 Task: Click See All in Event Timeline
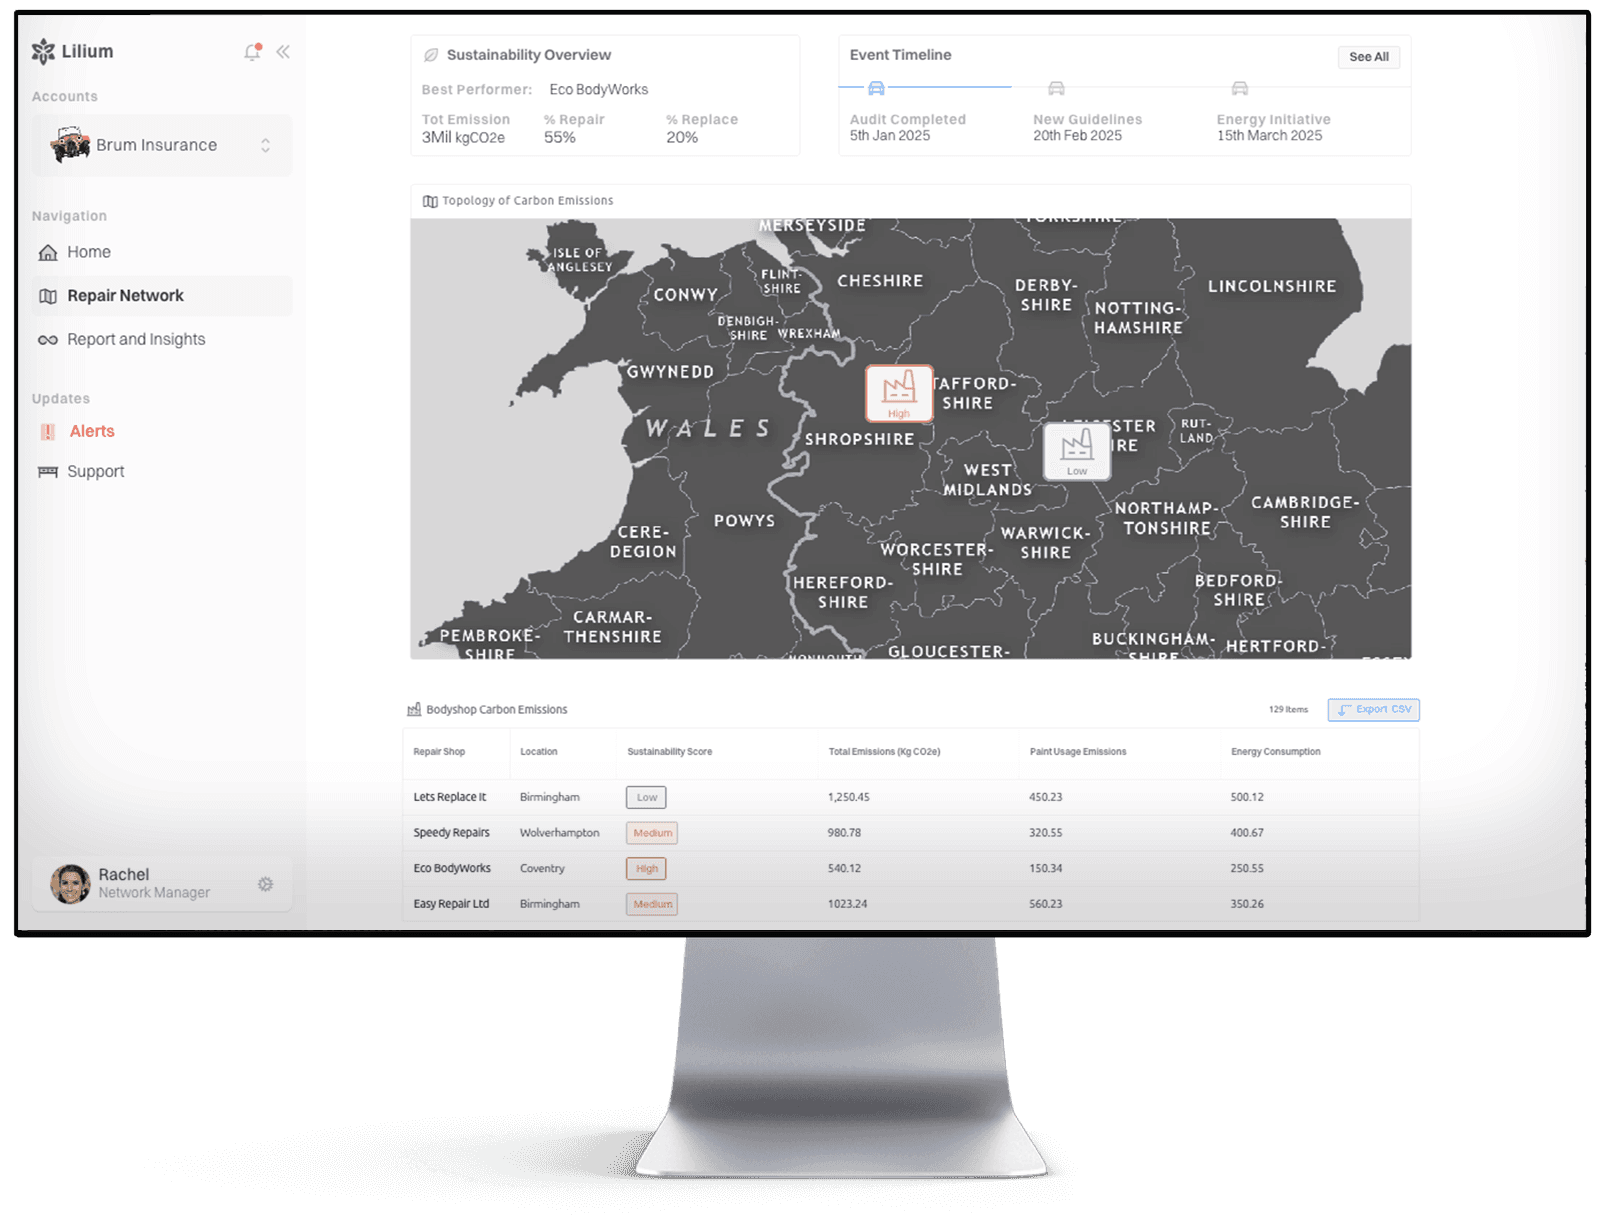1368,57
